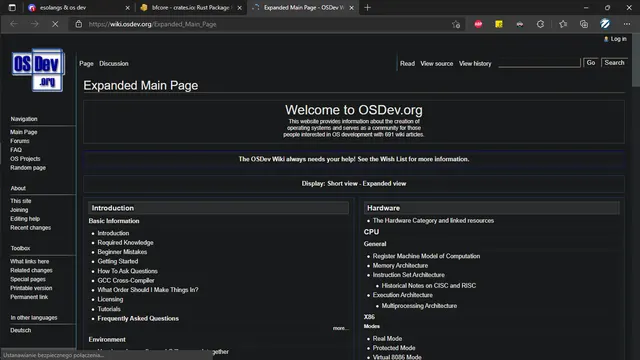Open Related changes in Toolbox
Screen dimensions: 640x360
[31, 271]
